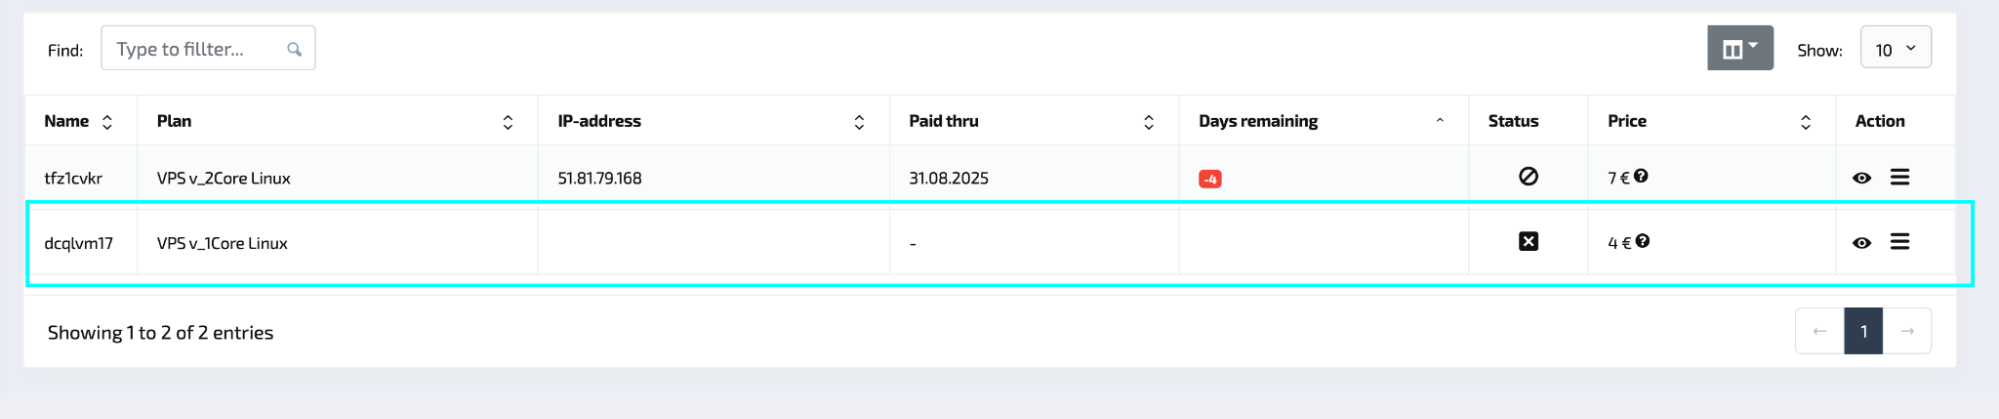Screen dimensions: 1999x419
Task: Click the next page arrow button
Action: click(1907, 331)
